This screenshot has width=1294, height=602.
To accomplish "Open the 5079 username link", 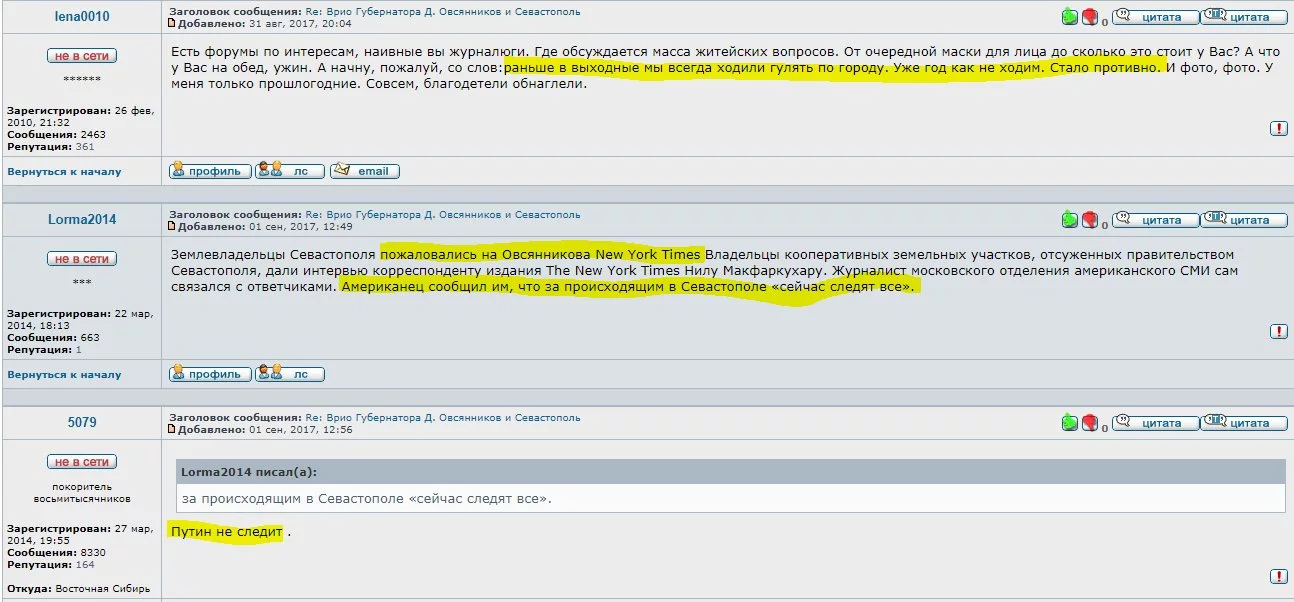I will pos(82,423).
